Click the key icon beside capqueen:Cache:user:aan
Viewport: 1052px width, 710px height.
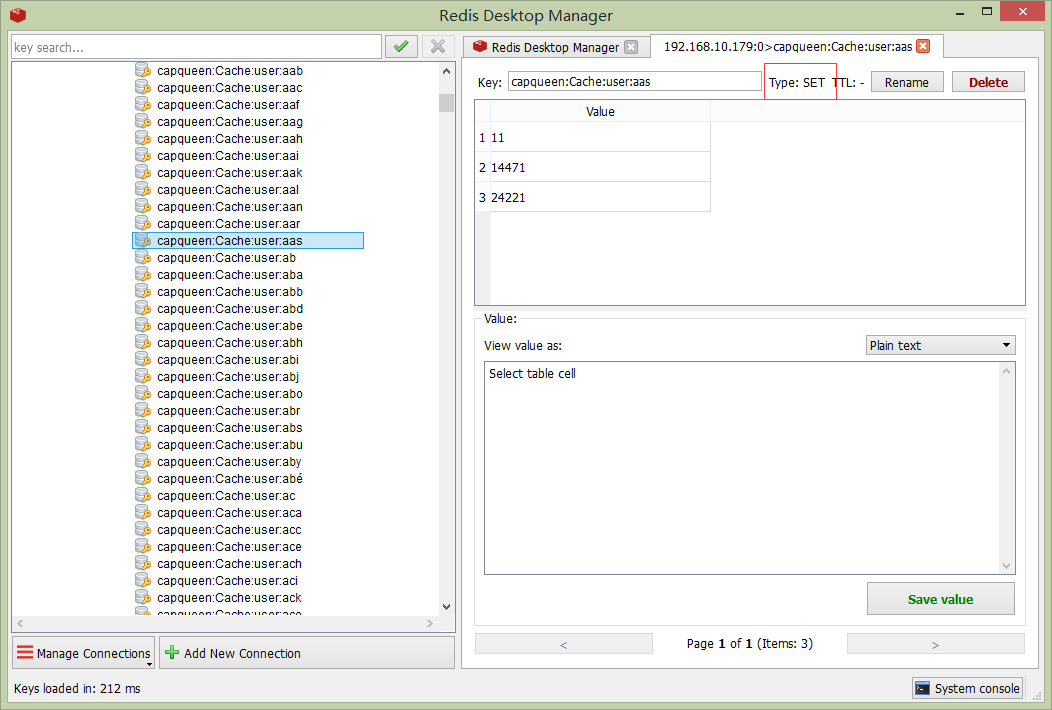[142, 207]
